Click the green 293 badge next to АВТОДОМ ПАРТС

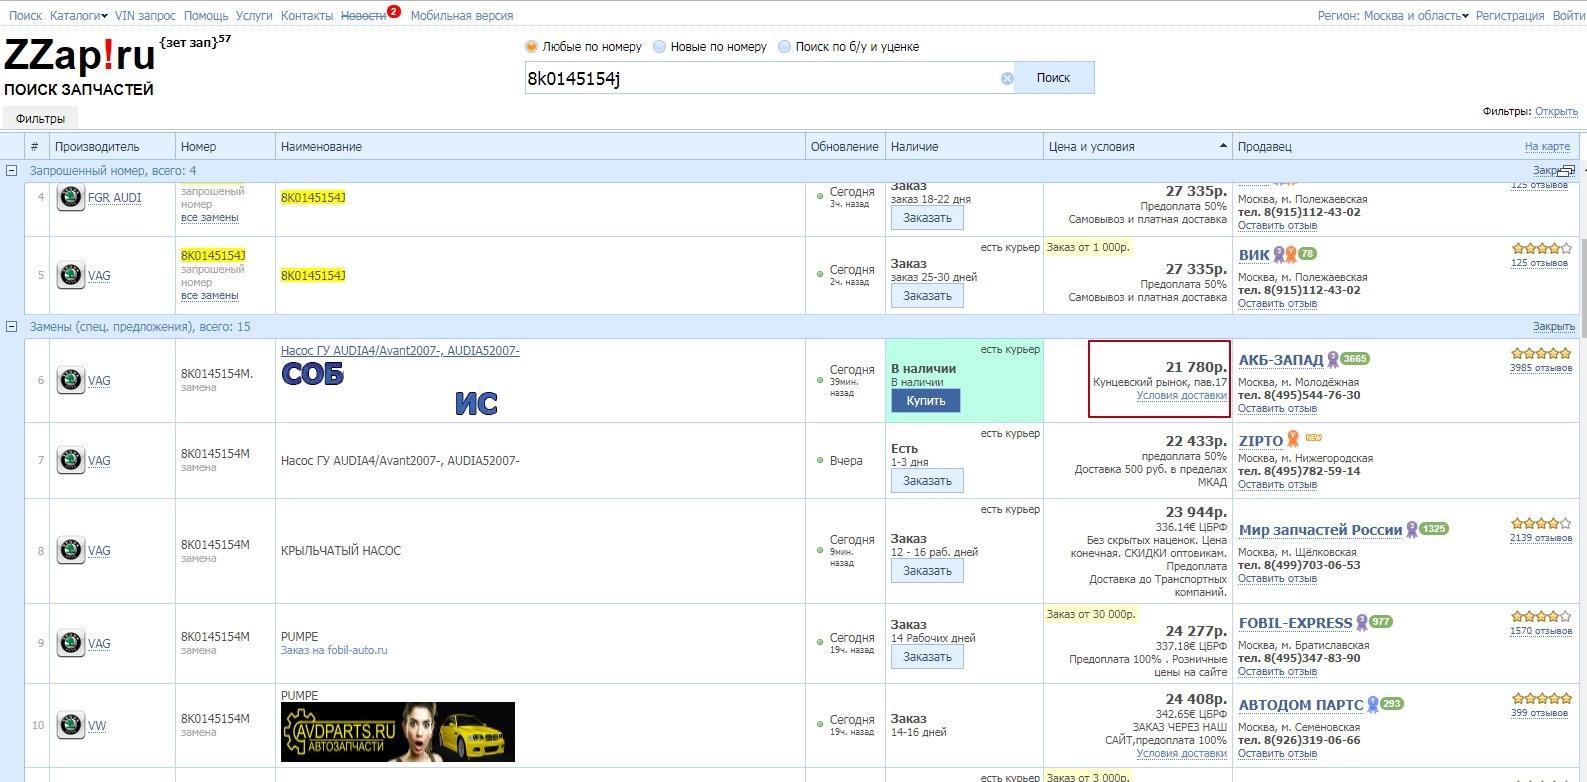[1392, 704]
